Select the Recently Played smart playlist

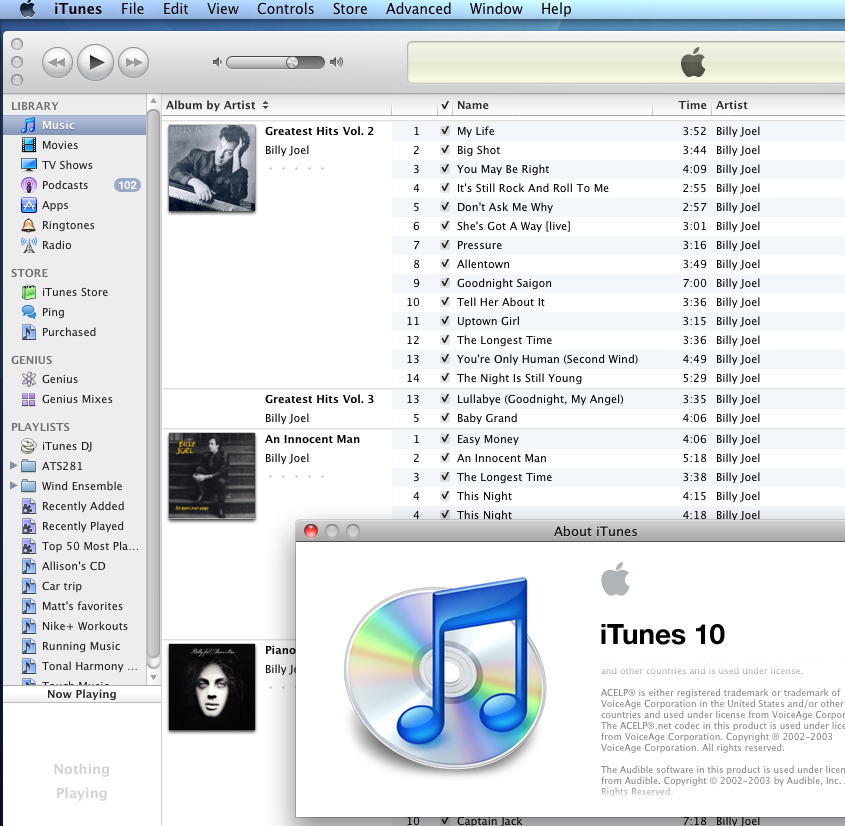point(82,526)
